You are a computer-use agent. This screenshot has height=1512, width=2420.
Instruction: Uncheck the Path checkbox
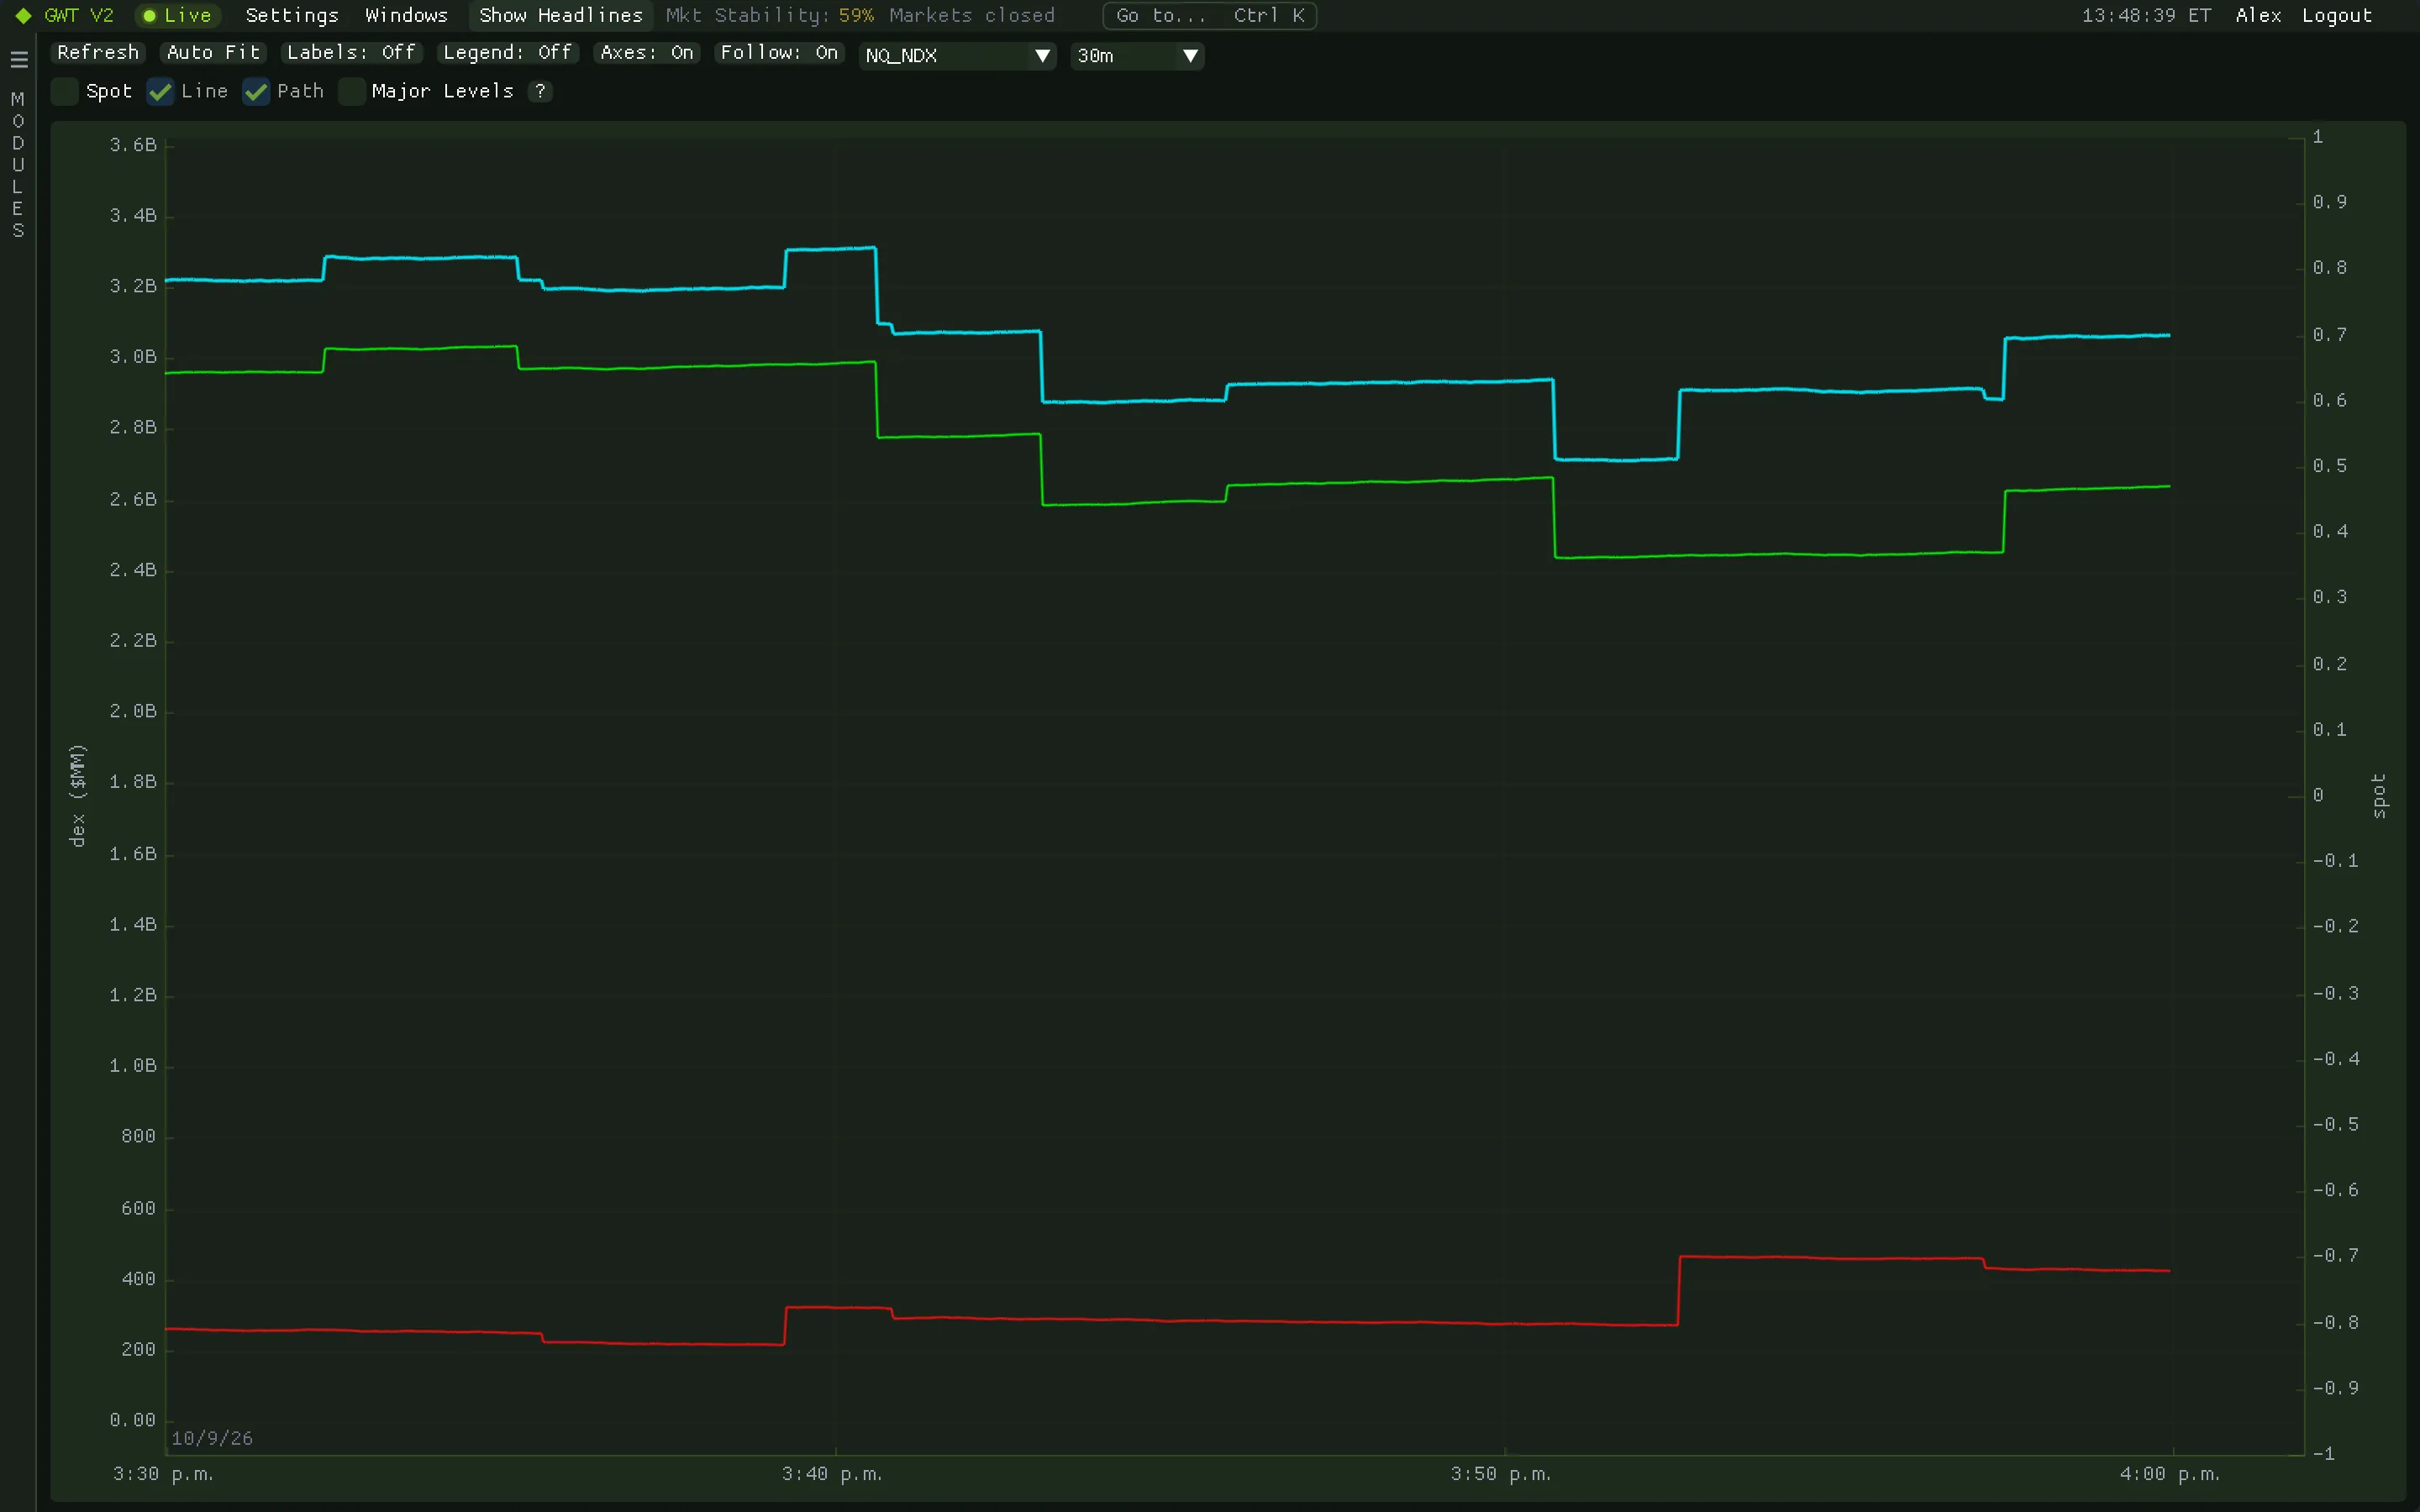point(256,91)
